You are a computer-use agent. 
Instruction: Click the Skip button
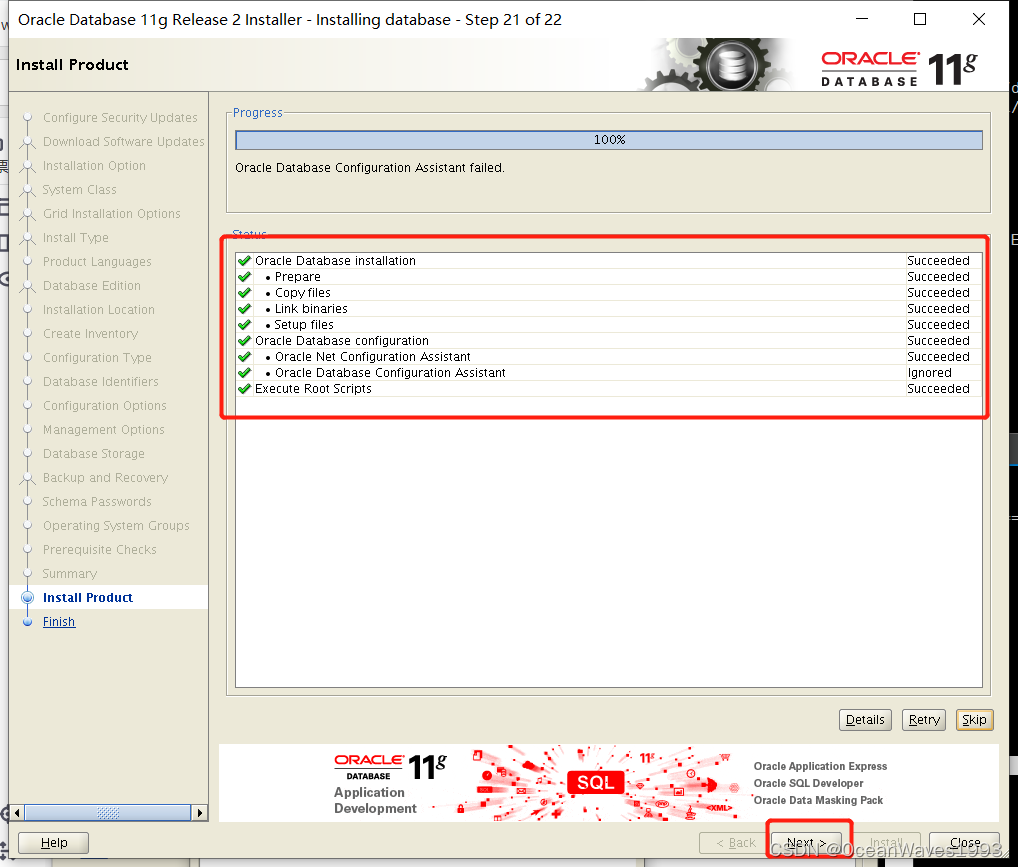pos(974,720)
